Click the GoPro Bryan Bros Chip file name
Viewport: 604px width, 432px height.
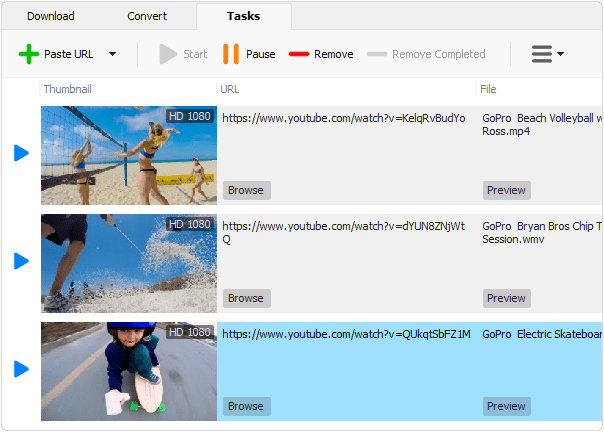tap(542, 232)
